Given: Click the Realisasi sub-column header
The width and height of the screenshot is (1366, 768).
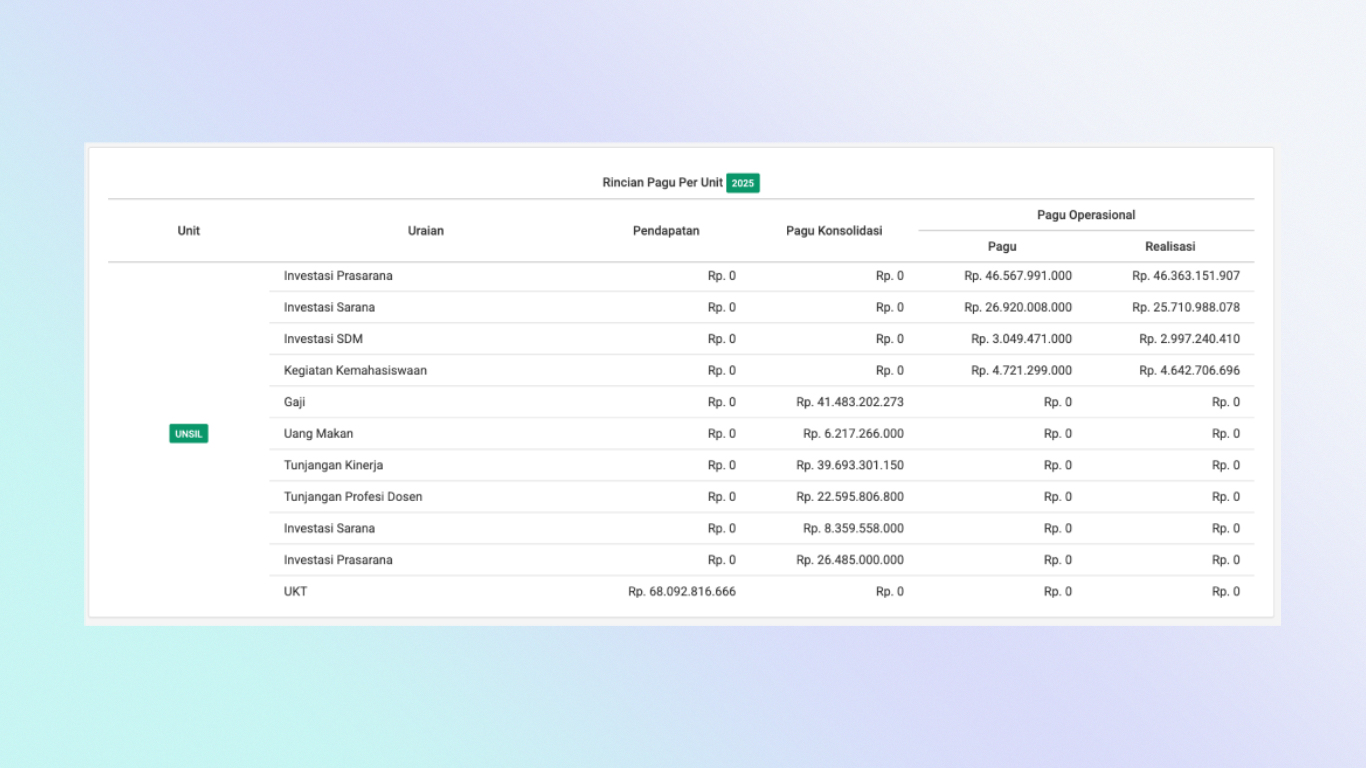Looking at the screenshot, I should click(1170, 246).
